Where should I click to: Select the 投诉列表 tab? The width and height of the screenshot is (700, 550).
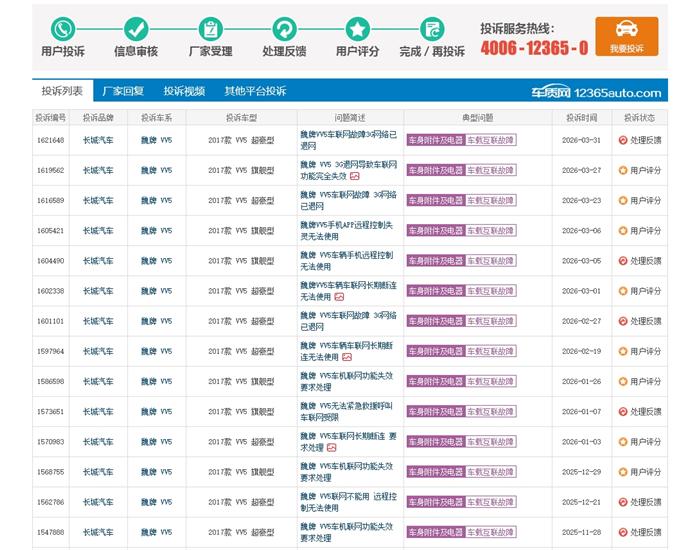point(62,91)
